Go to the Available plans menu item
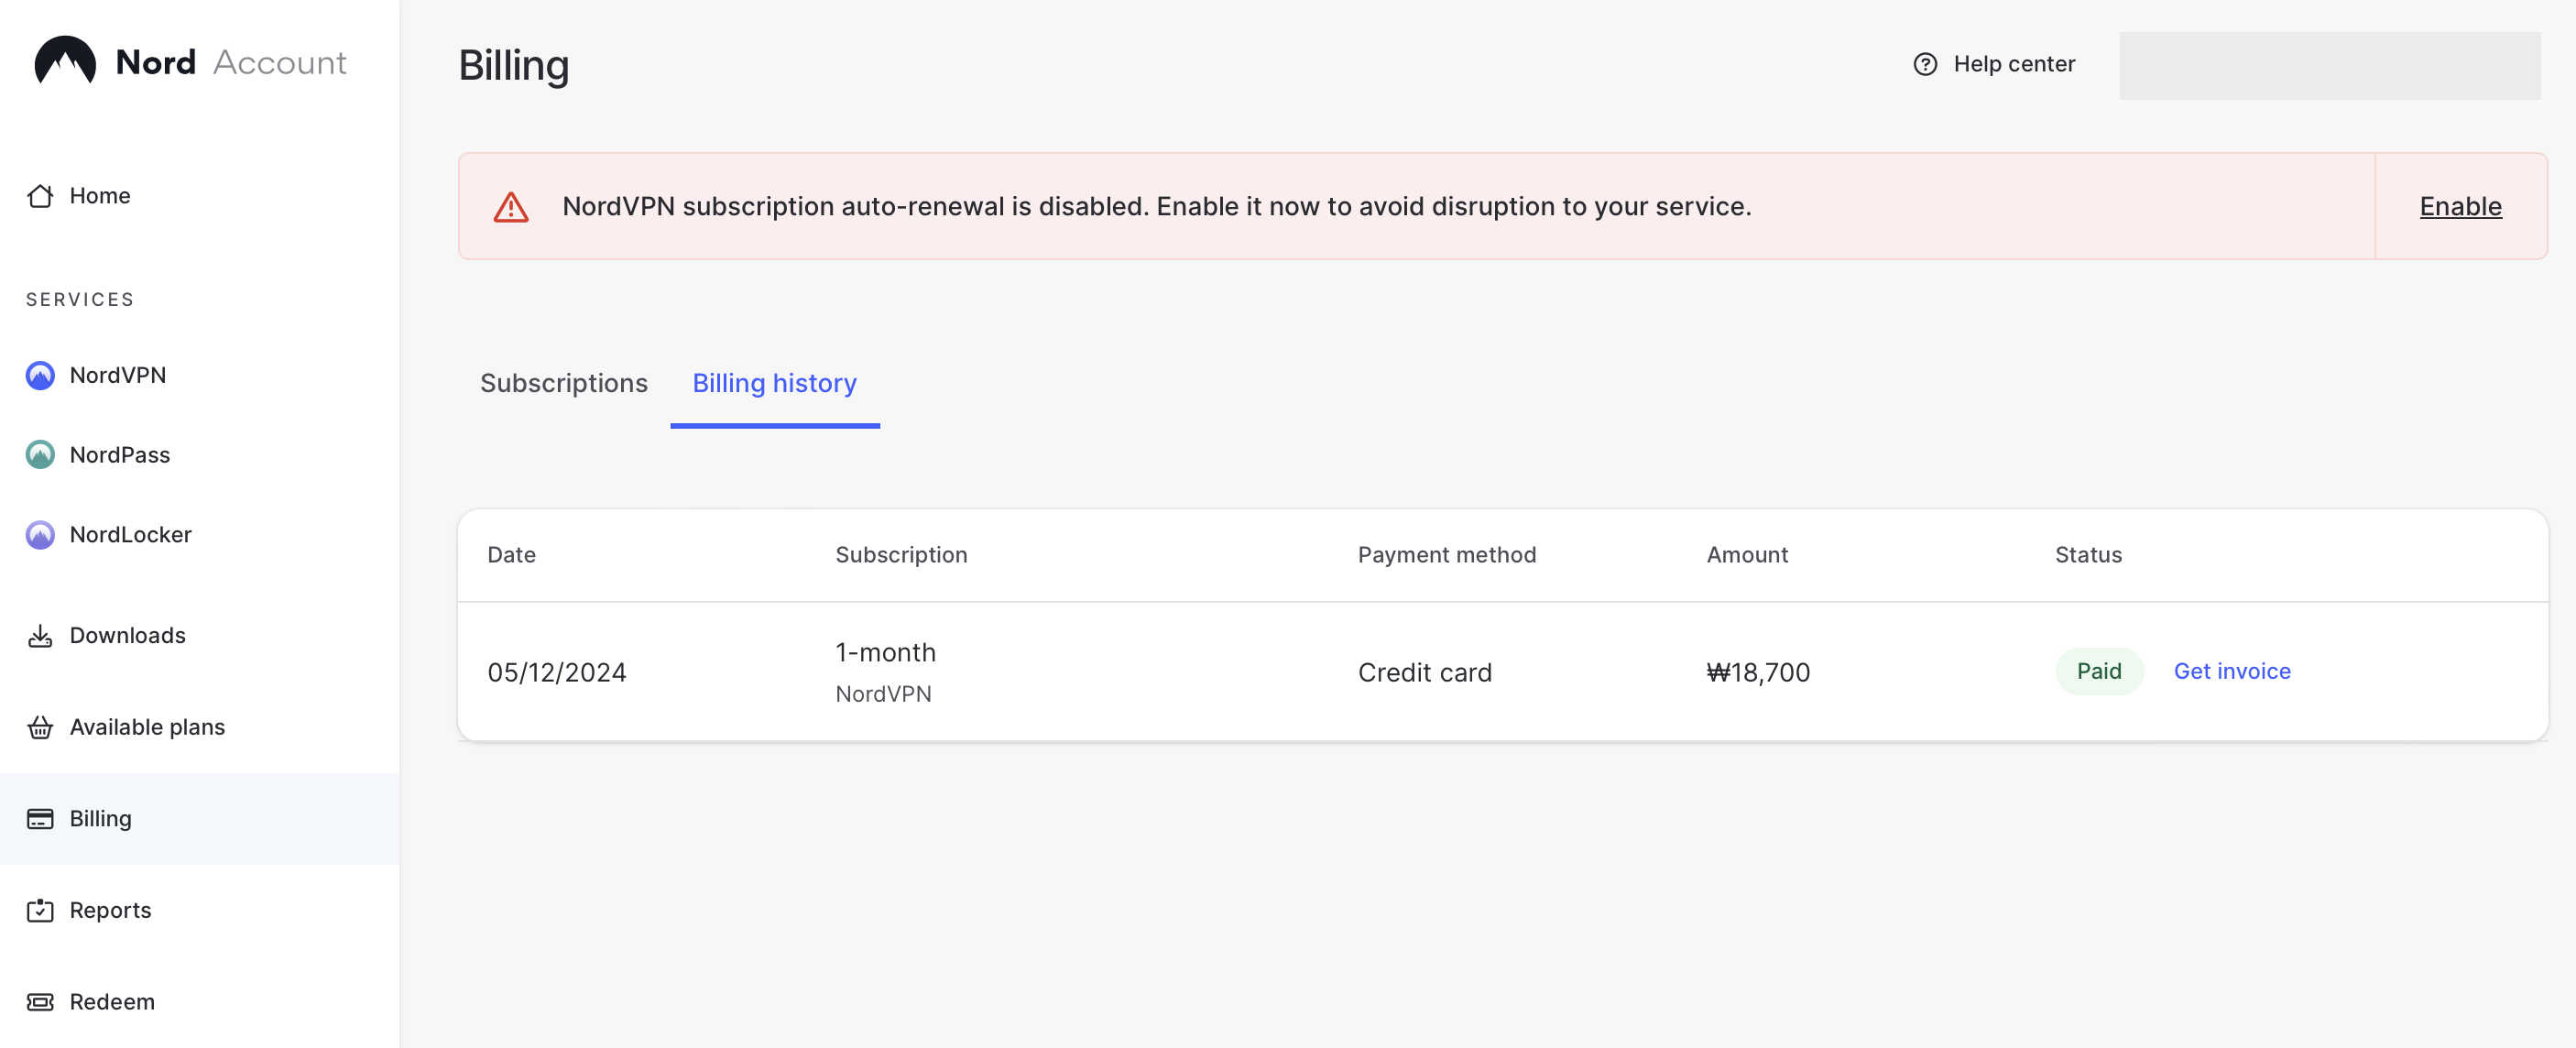 click(x=147, y=727)
